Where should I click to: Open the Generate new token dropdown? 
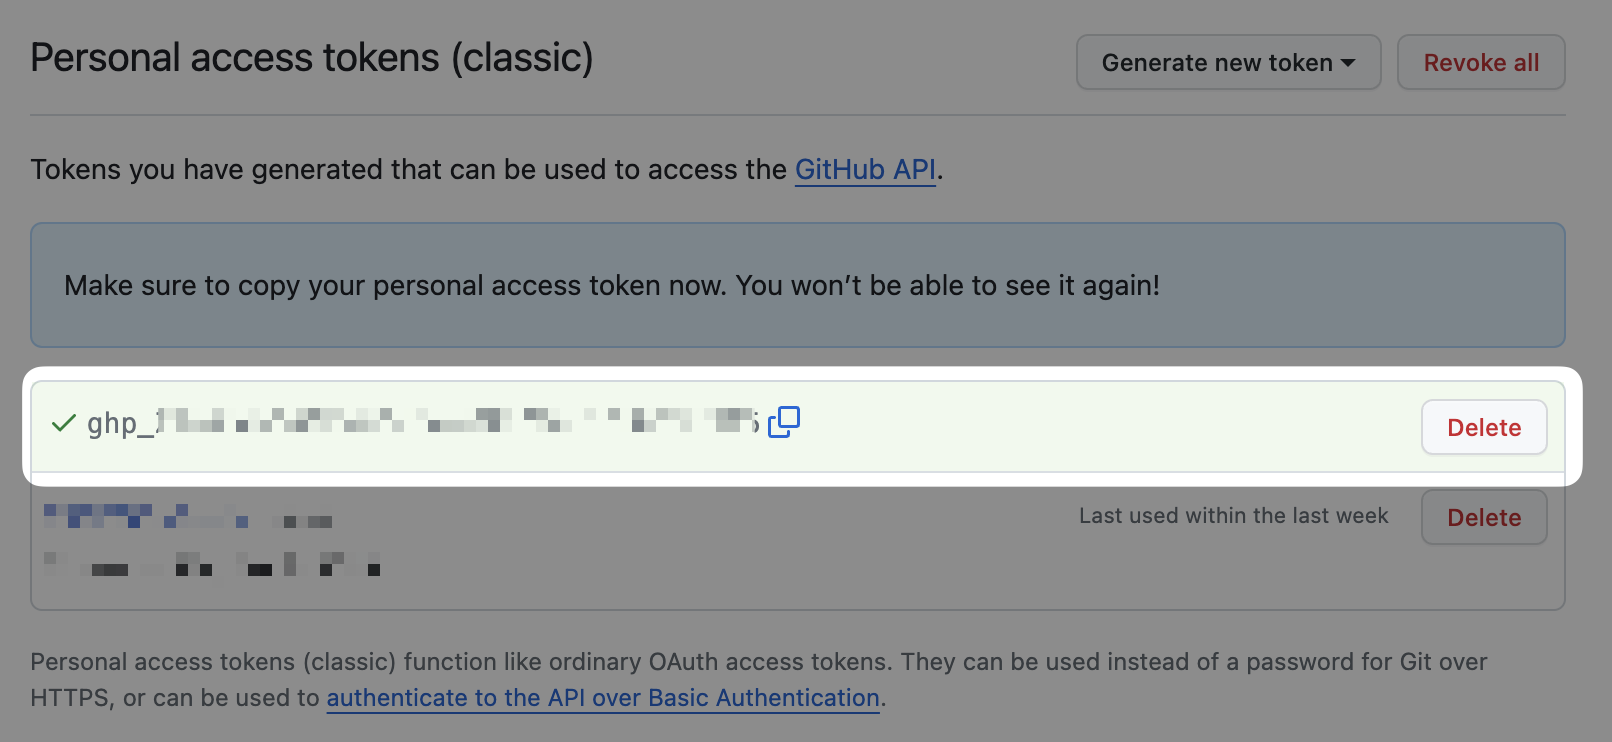[x=1228, y=62]
